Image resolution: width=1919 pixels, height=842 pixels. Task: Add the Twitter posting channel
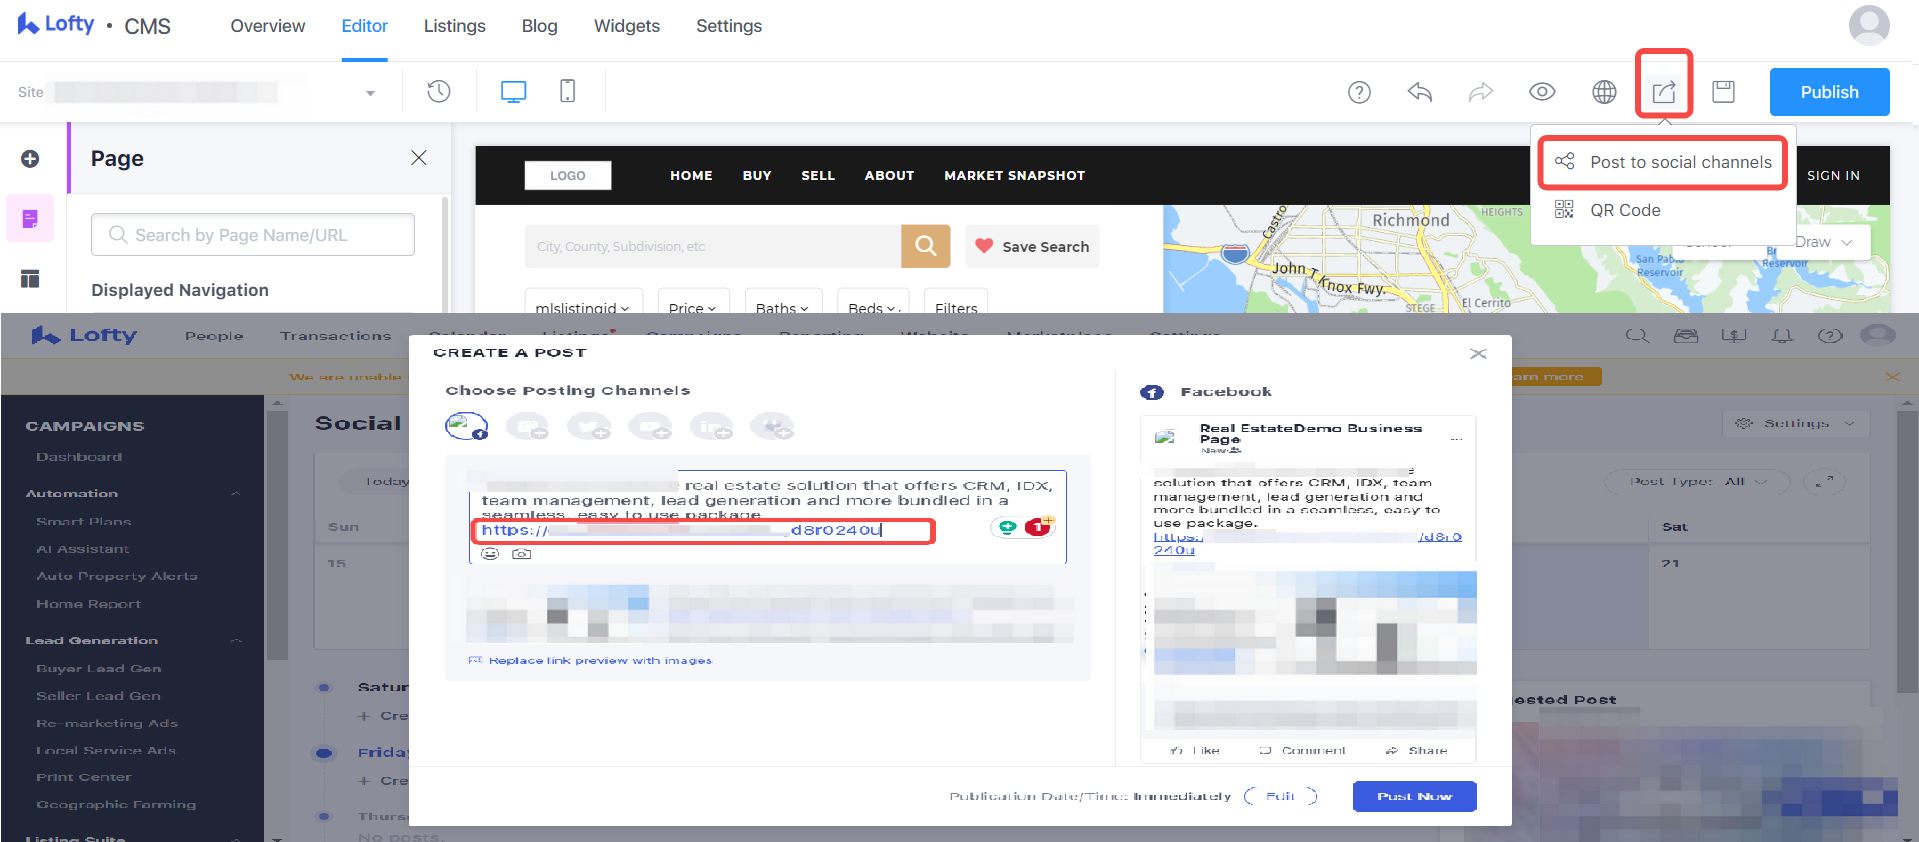pos(588,427)
